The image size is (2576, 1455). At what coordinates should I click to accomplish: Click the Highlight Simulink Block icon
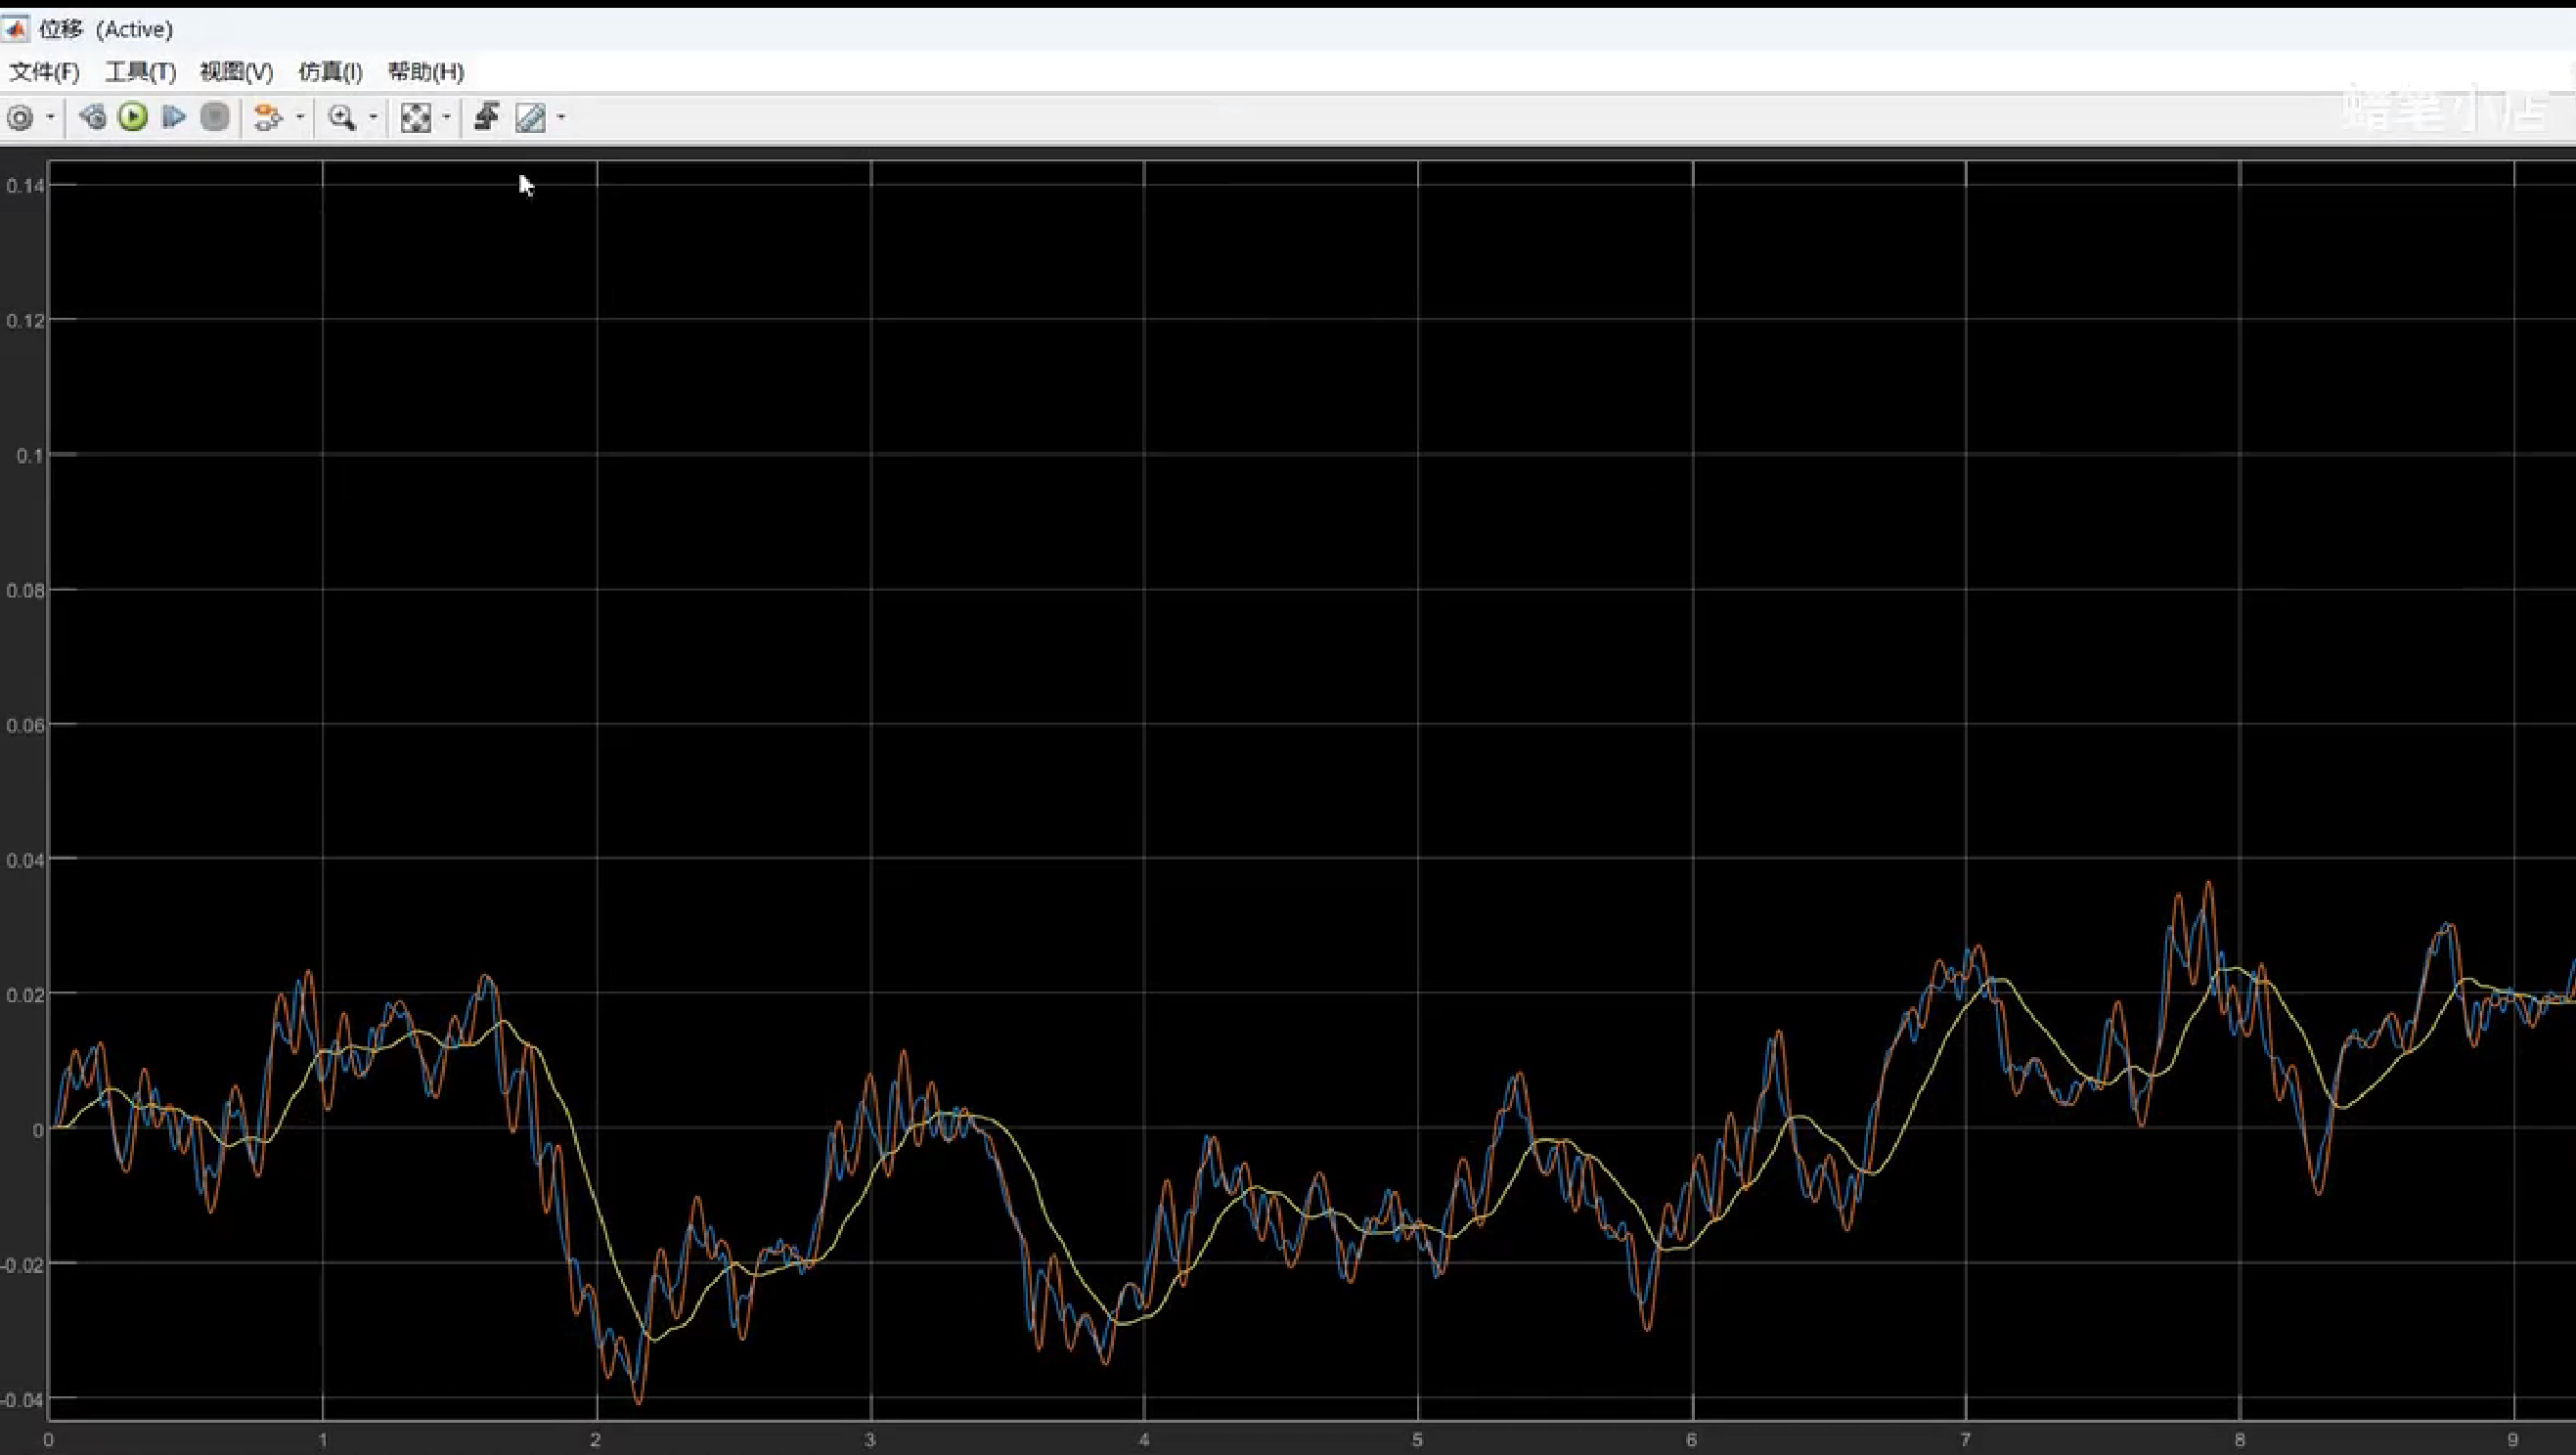[x=266, y=118]
